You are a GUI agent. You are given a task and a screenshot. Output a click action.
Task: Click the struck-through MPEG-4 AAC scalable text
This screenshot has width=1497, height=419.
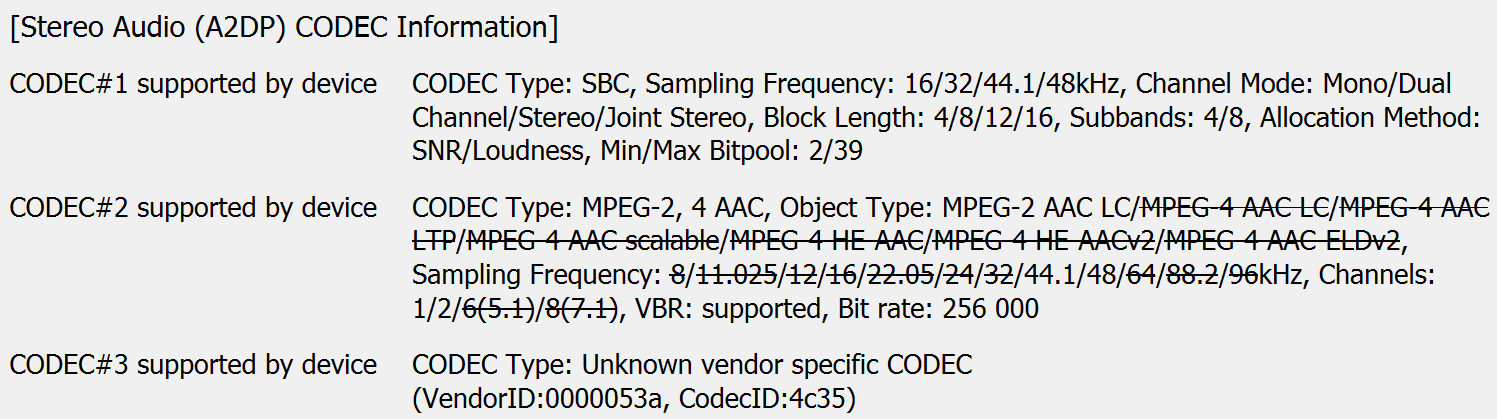592,243
